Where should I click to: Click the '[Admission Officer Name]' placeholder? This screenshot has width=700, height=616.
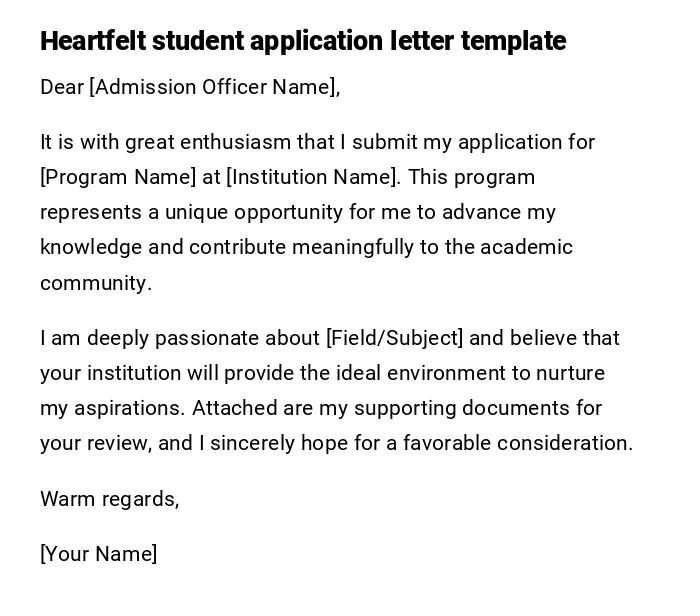pyautogui.click(x=212, y=87)
